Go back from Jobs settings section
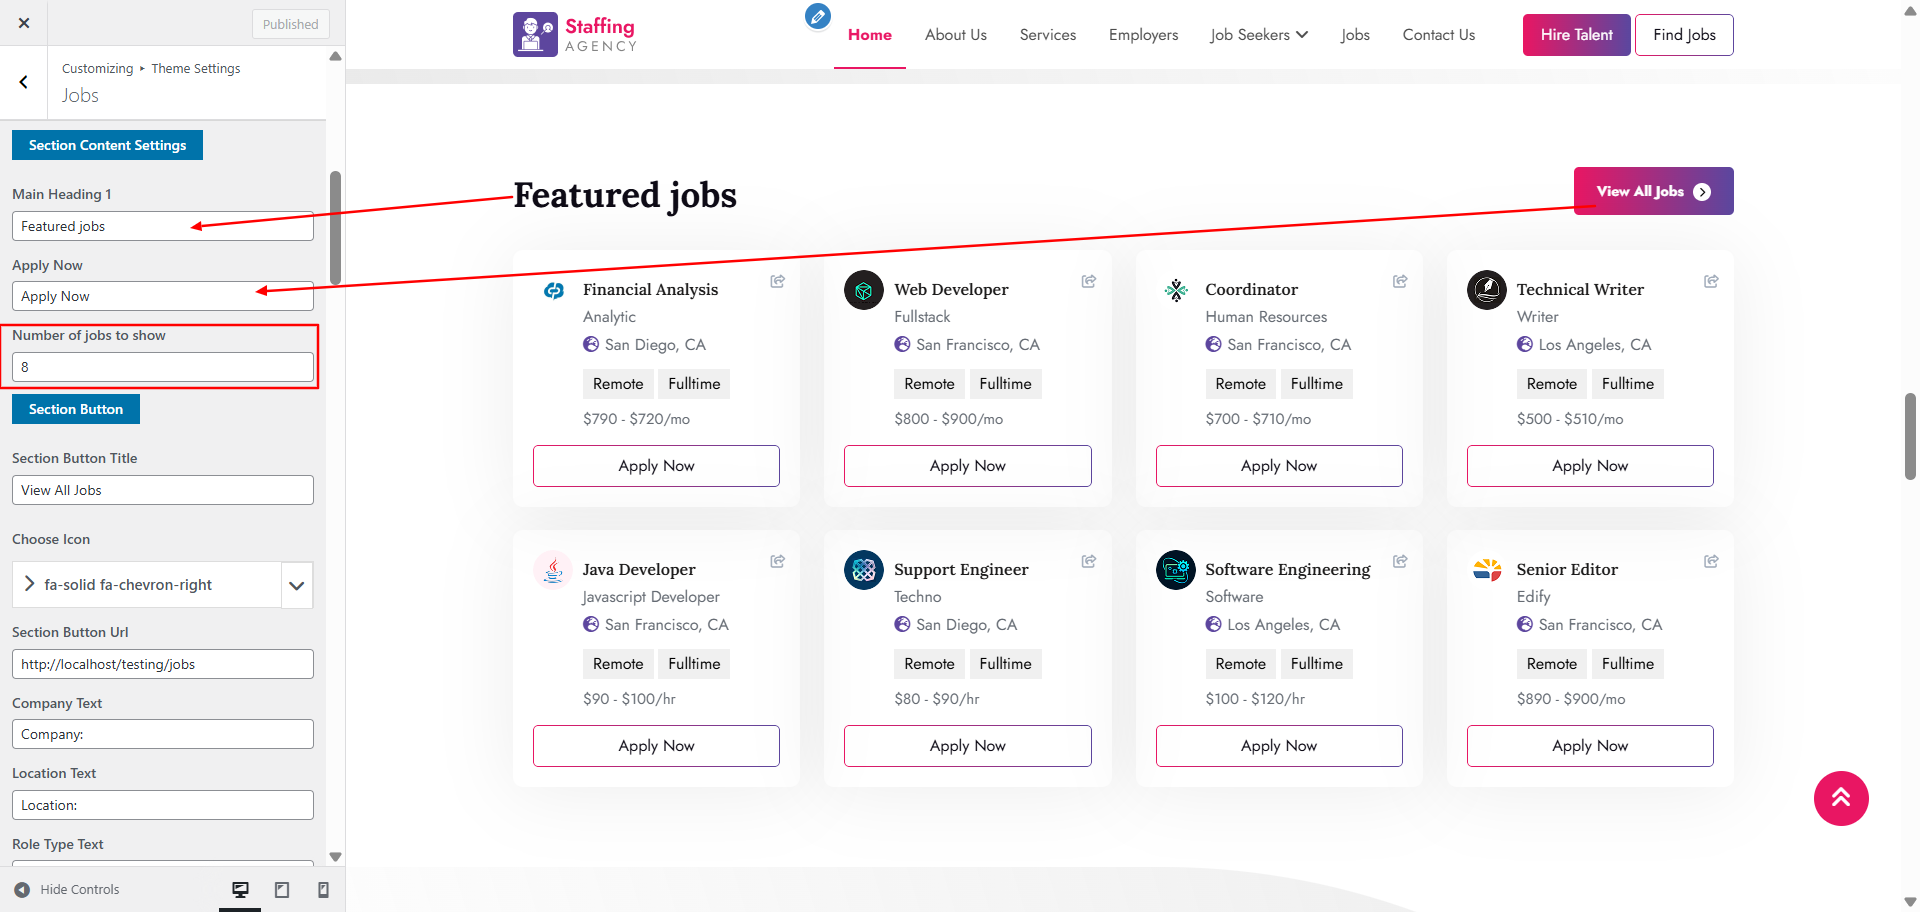 [24, 83]
